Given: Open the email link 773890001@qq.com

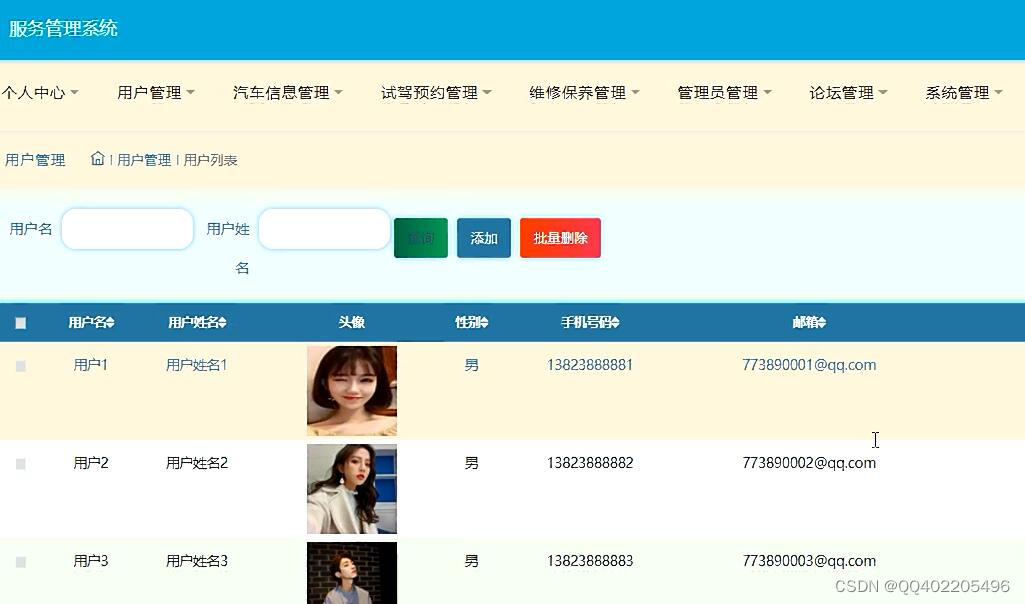Looking at the screenshot, I should click(x=809, y=365).
